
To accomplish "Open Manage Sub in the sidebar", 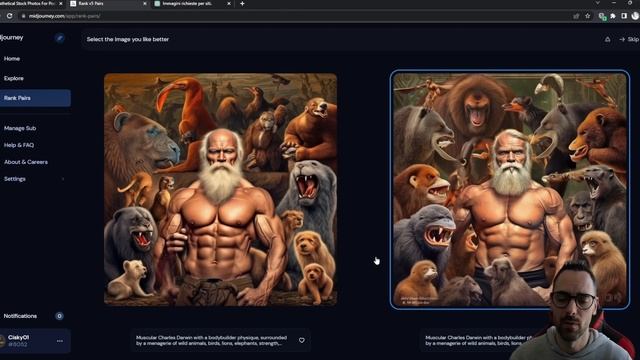I will 20,128.
